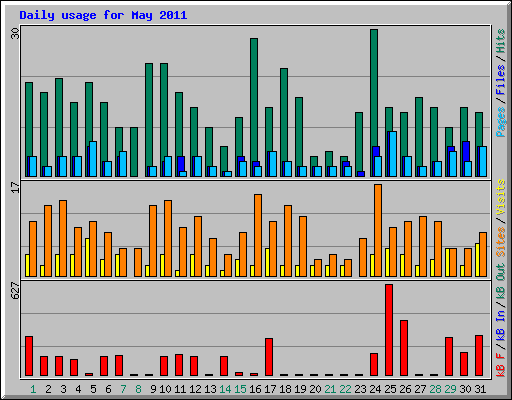Click the cyan pages bar for day 5
Screen dimensions: 512x400
click(93, 159)
